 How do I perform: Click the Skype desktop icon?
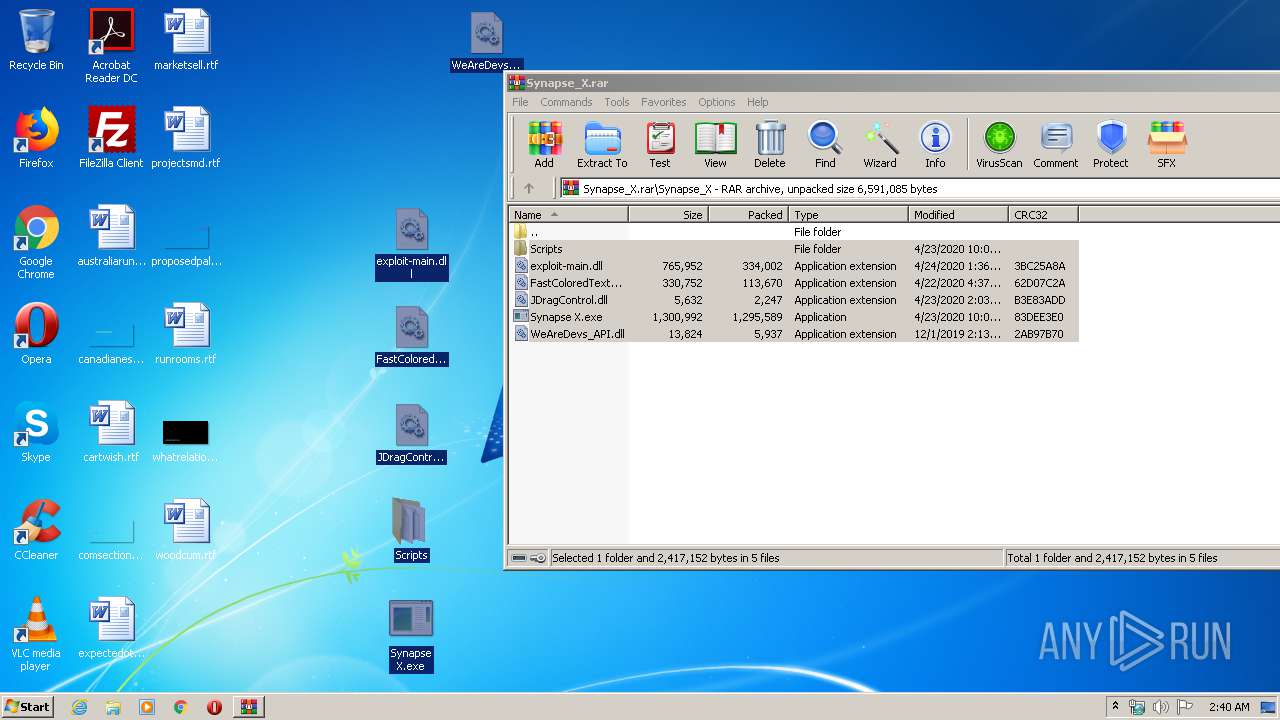(x=36, y=432)
